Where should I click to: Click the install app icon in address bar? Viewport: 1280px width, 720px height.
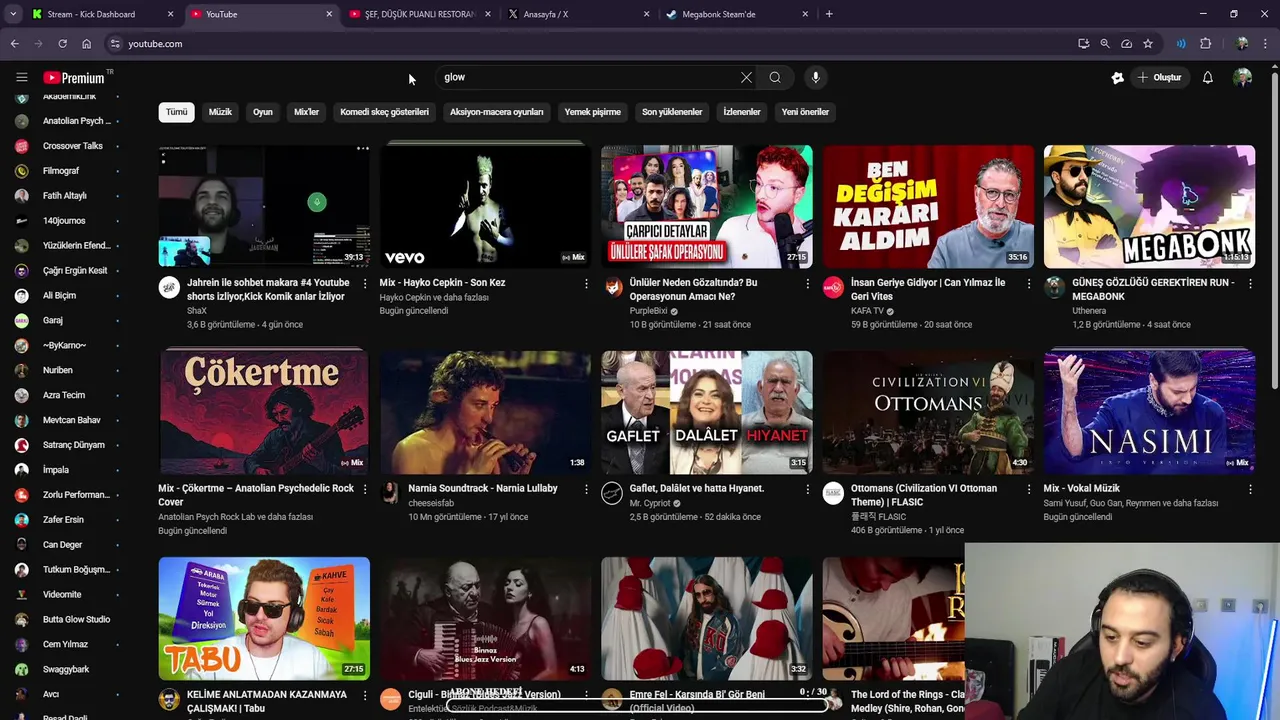click(x=1083, y=44)
